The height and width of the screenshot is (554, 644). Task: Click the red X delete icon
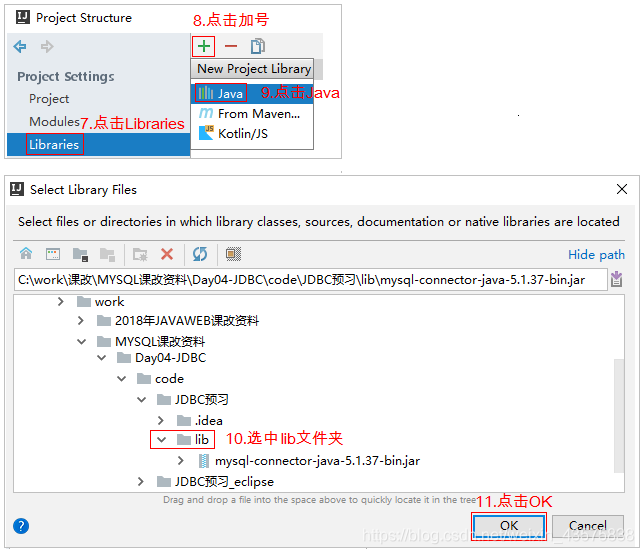(167, 254)
